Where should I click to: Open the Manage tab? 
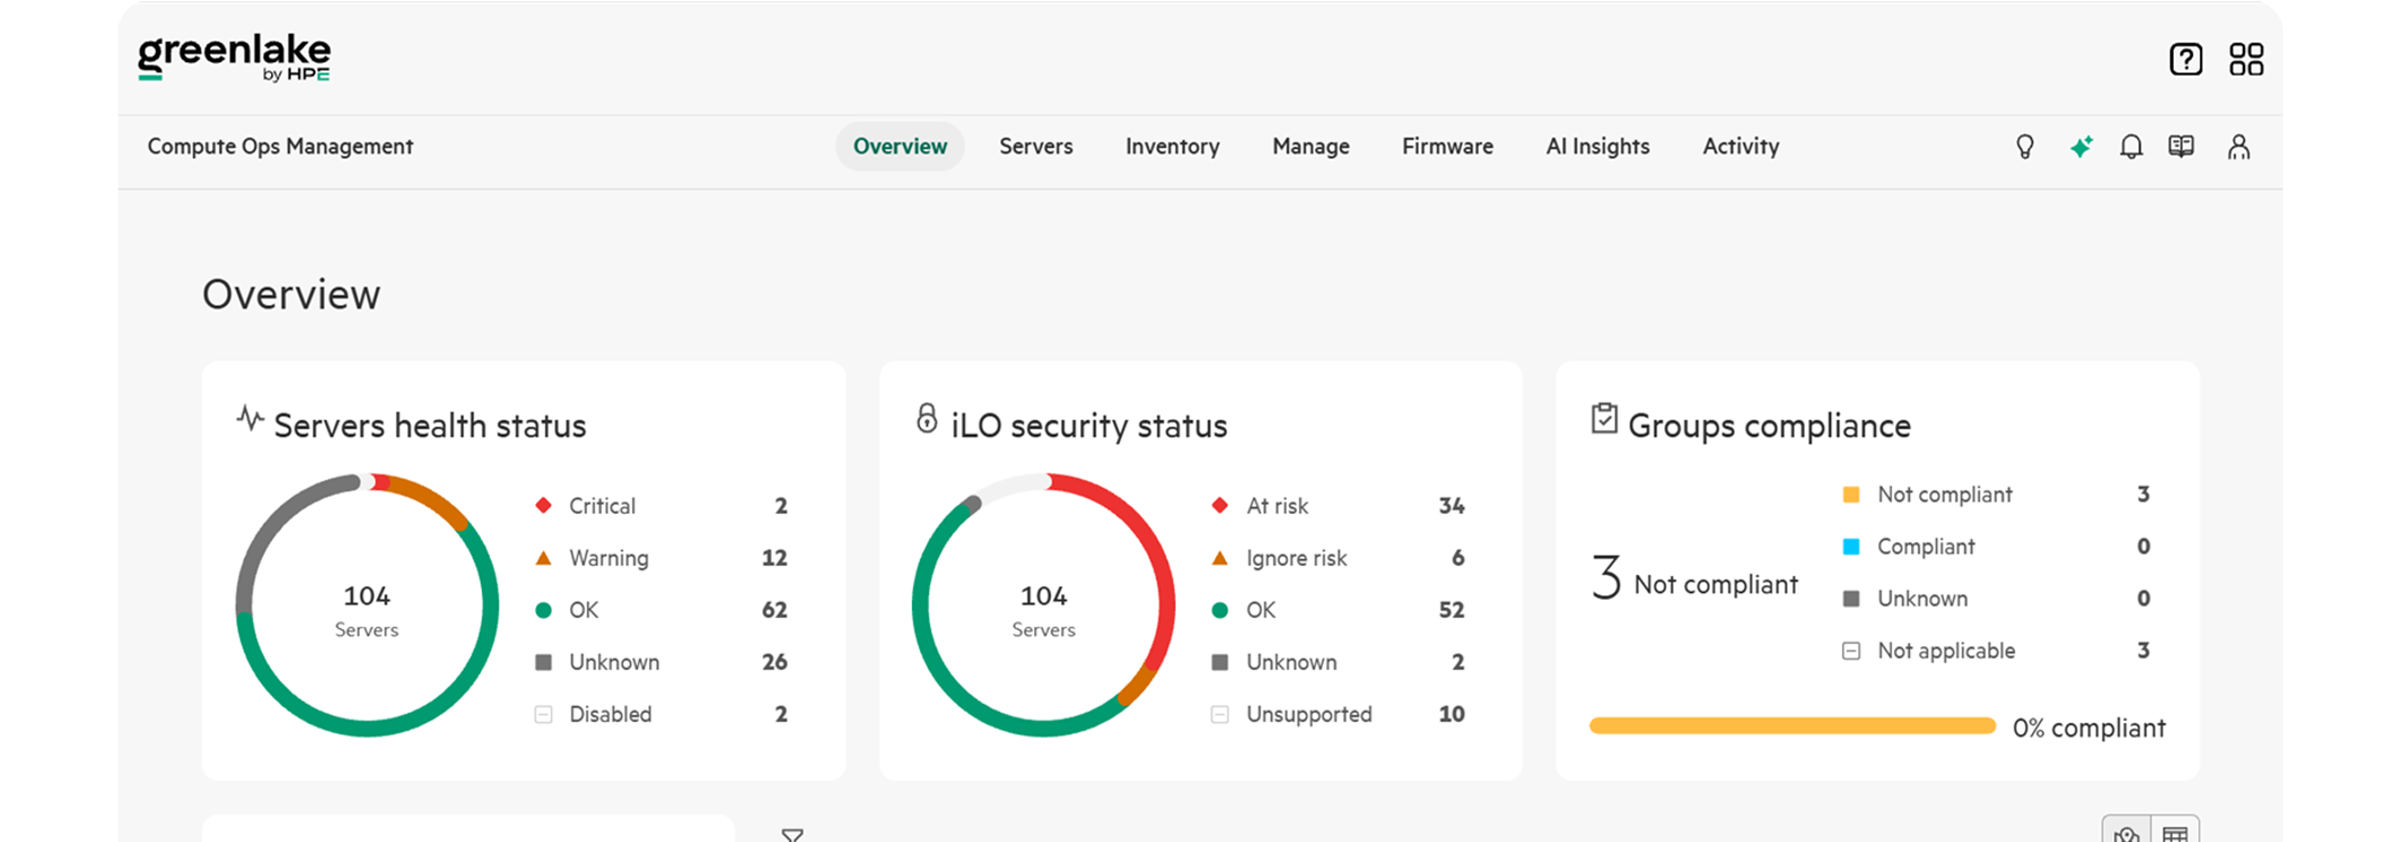pyautogui.click(x=1311, y=146)
